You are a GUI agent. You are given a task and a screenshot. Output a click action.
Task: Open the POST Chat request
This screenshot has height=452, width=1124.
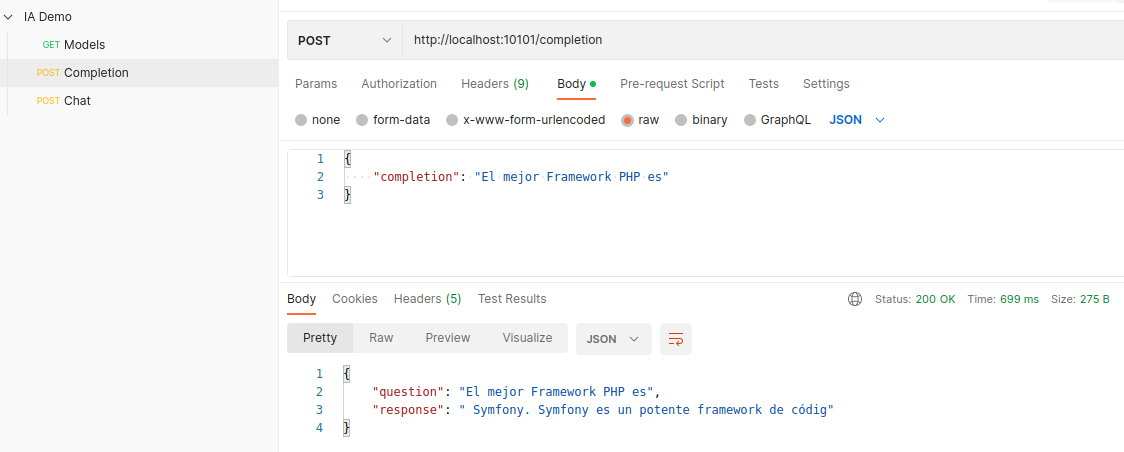pos(77,101)
